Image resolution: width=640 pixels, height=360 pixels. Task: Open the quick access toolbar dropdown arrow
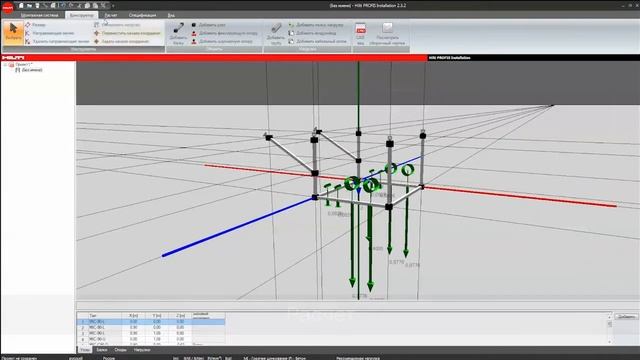[113, 6]
